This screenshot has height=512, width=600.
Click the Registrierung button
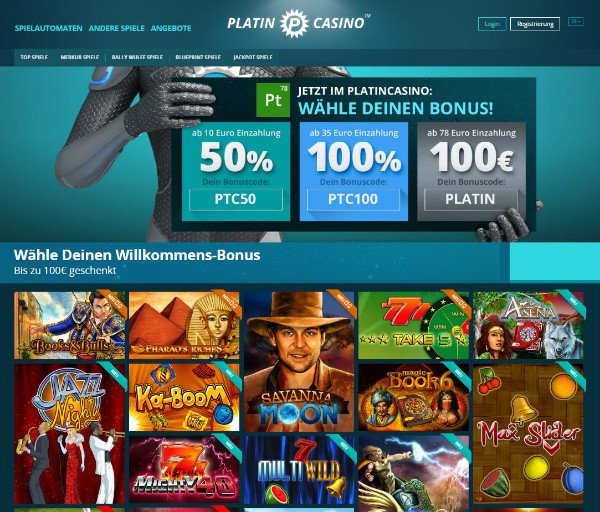tap(535, 24)
